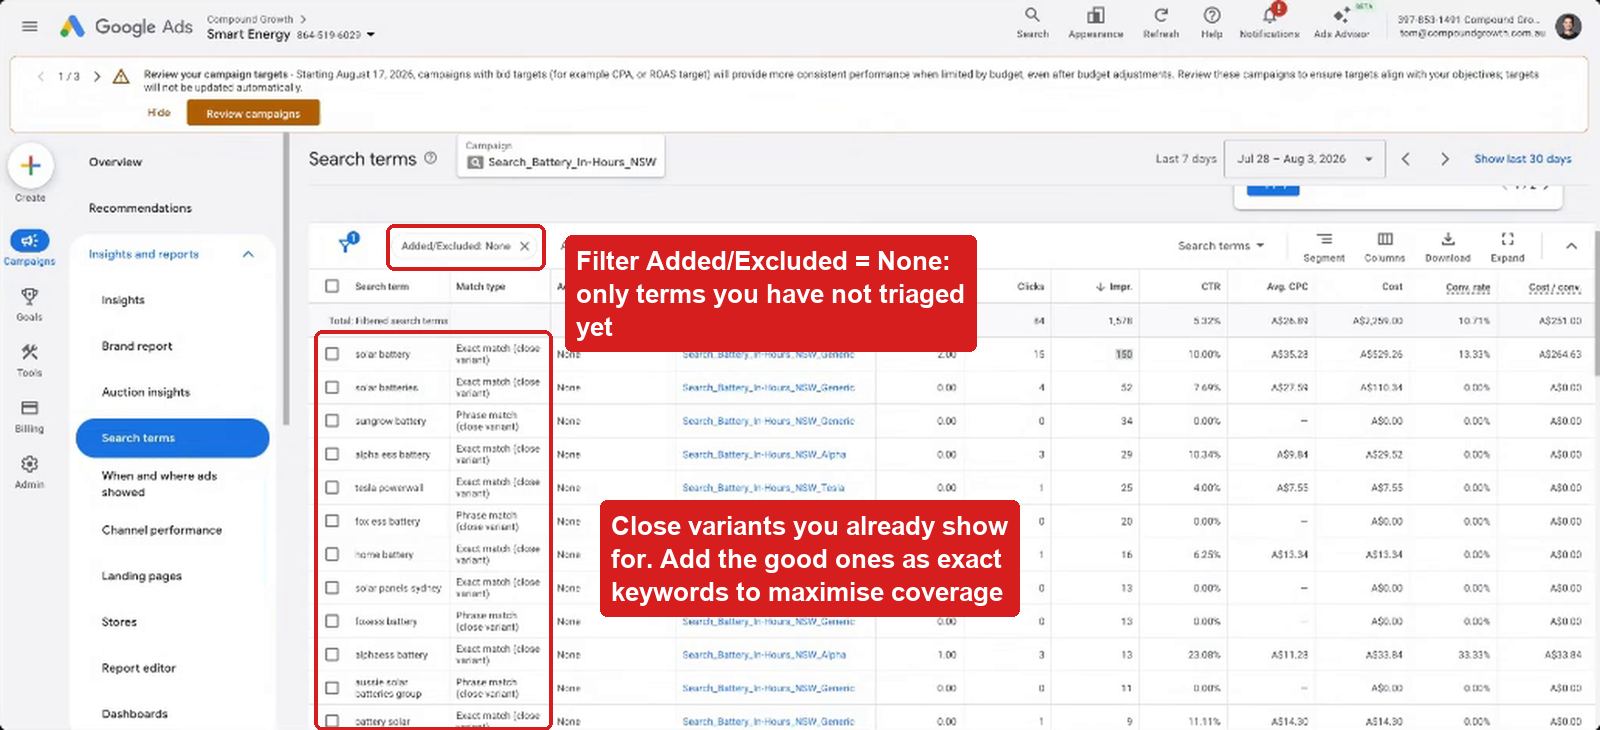The image size is (1600, 730).
Task: Tick checkbox for solar batteries row
Action: (332, 387)
